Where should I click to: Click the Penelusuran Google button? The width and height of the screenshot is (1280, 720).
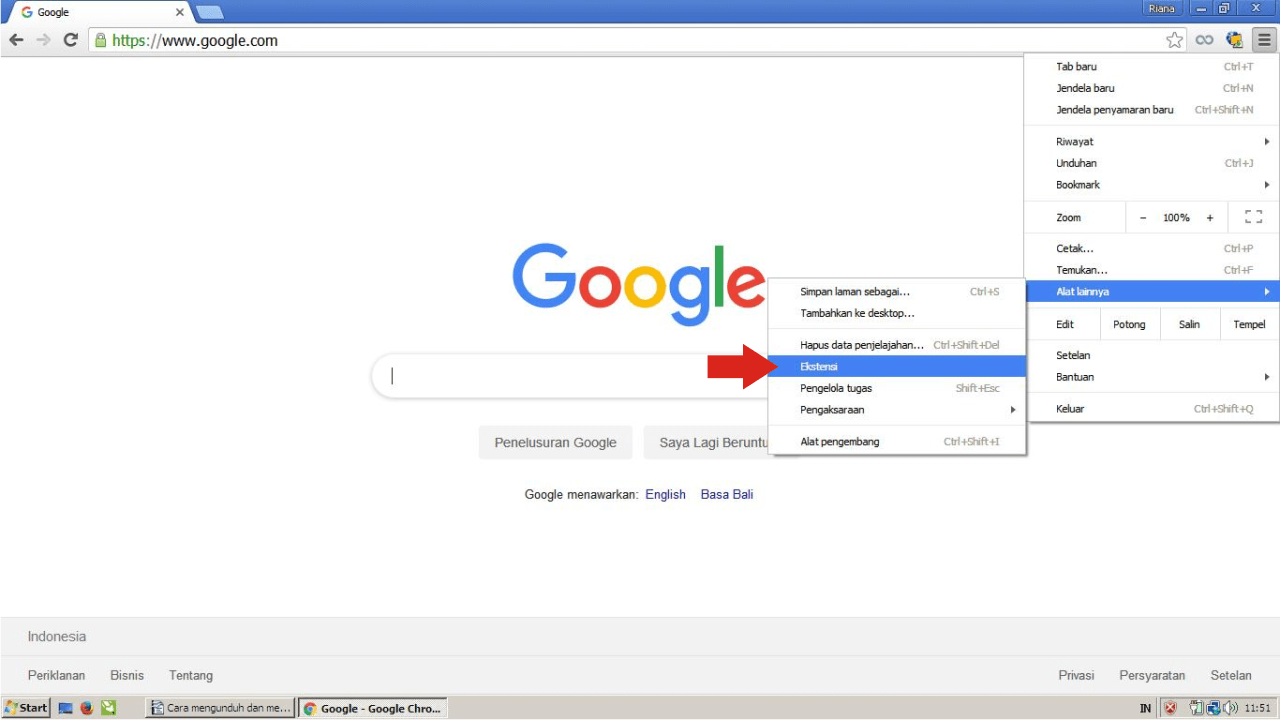(555, 442)
